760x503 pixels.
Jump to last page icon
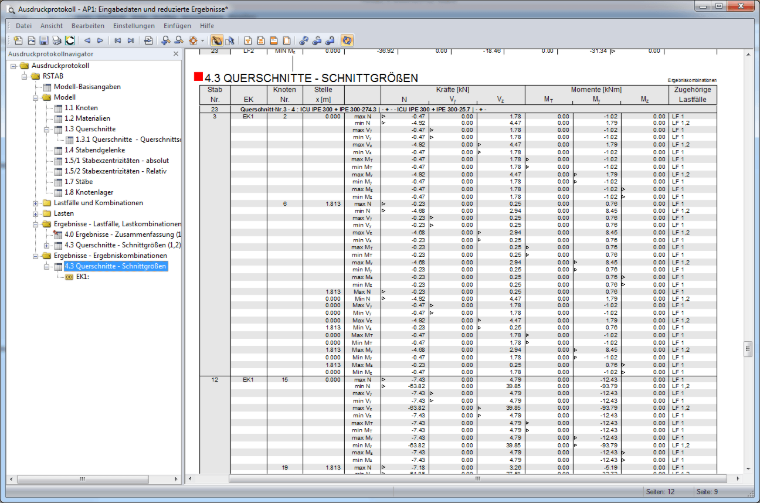(x=131, y=41)
